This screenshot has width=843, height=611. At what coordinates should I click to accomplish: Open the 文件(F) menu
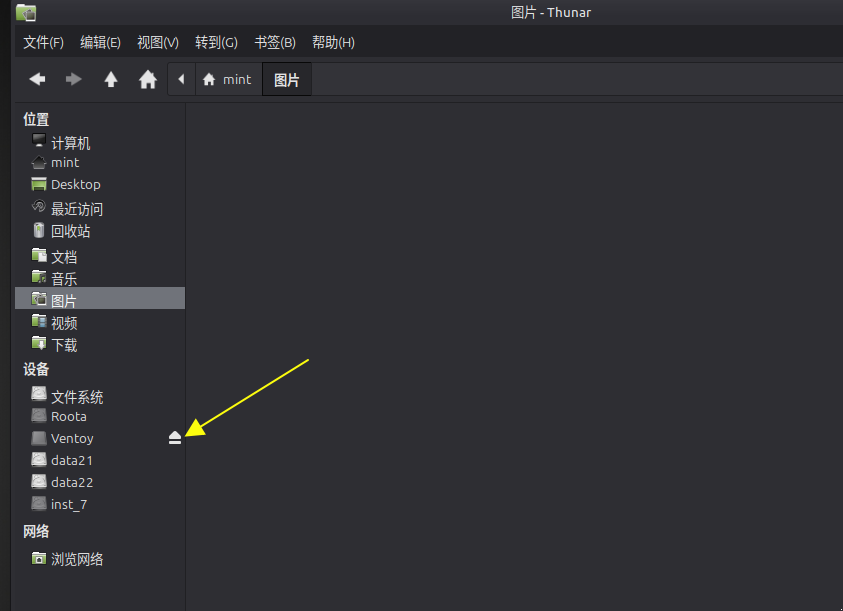pyautogui.click(x=44, y=42)
